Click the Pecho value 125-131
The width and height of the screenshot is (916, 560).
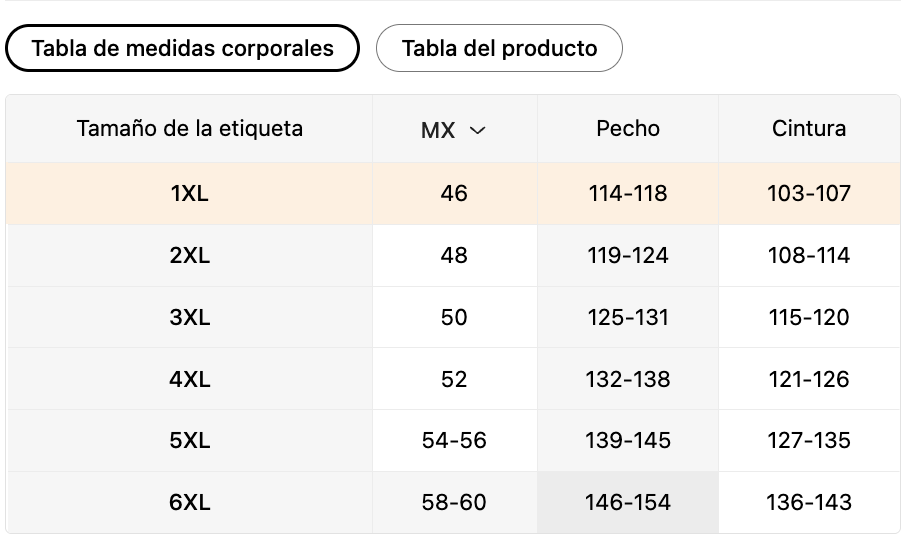(x=628, y=317)
